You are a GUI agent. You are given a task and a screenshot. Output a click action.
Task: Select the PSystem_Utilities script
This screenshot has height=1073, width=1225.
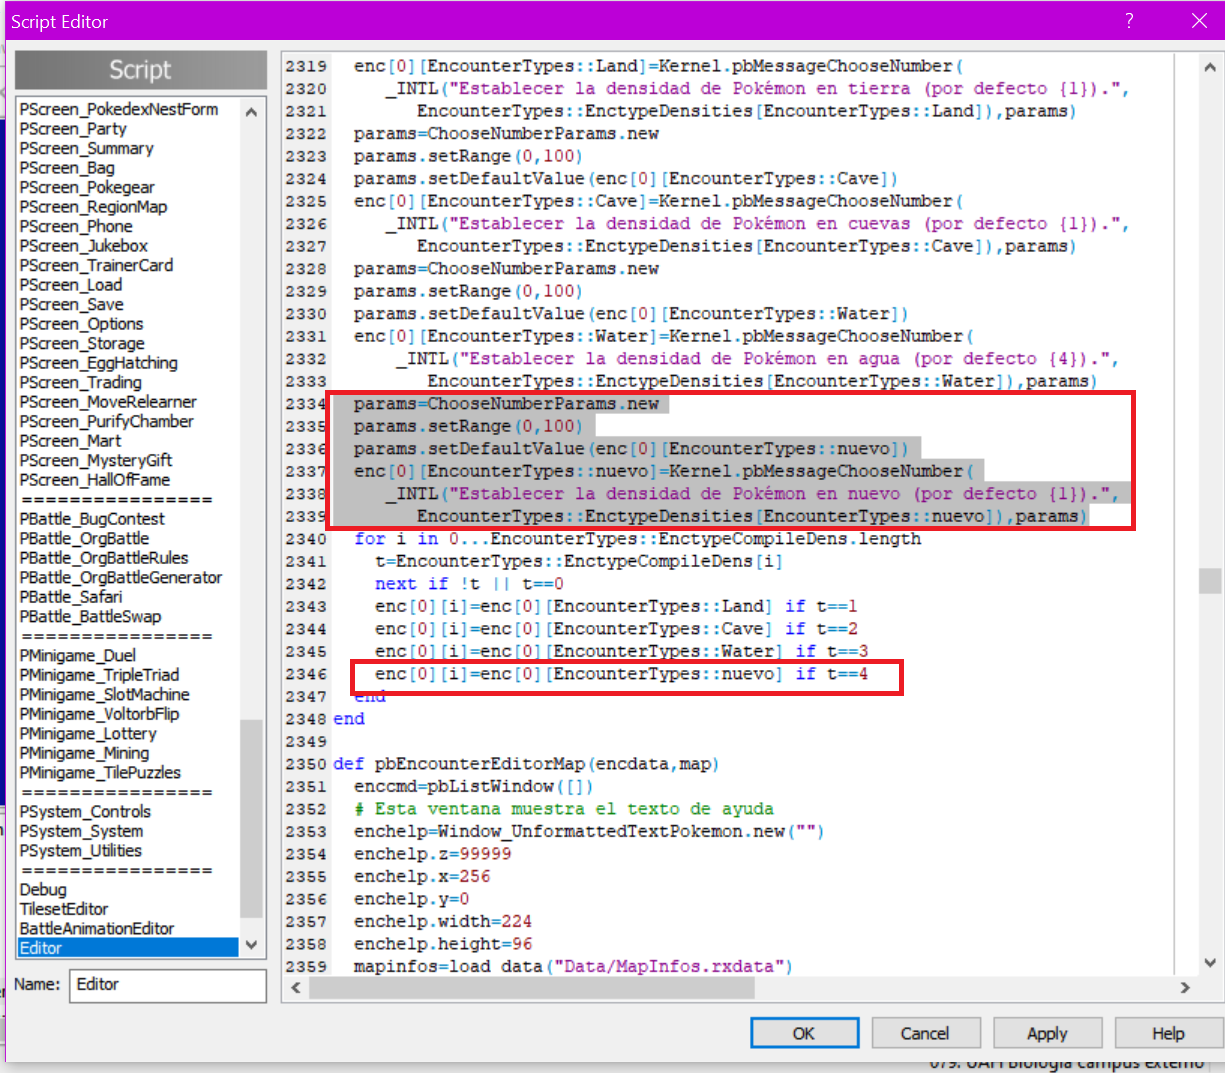81,851
